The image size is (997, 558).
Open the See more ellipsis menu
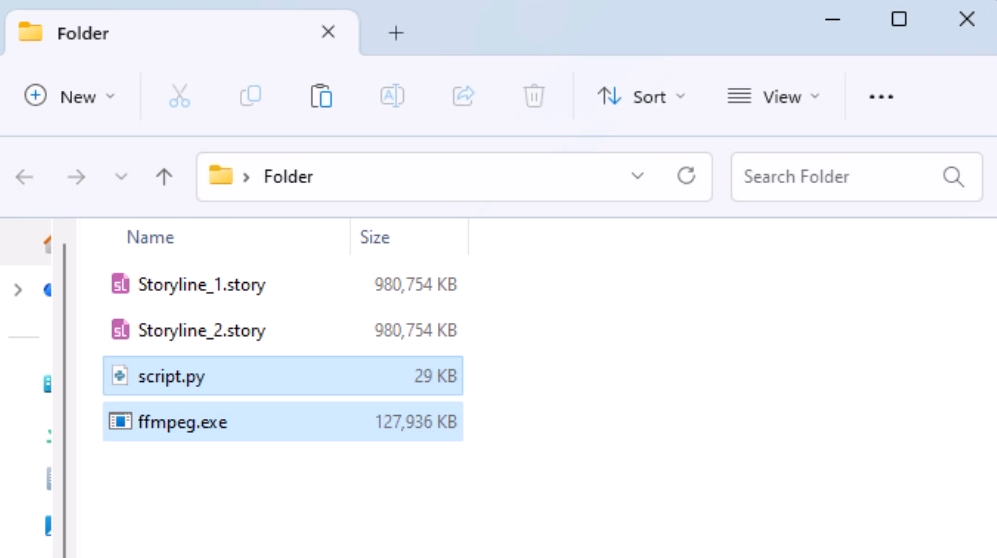pyautogui.click(x=880, y=96)
